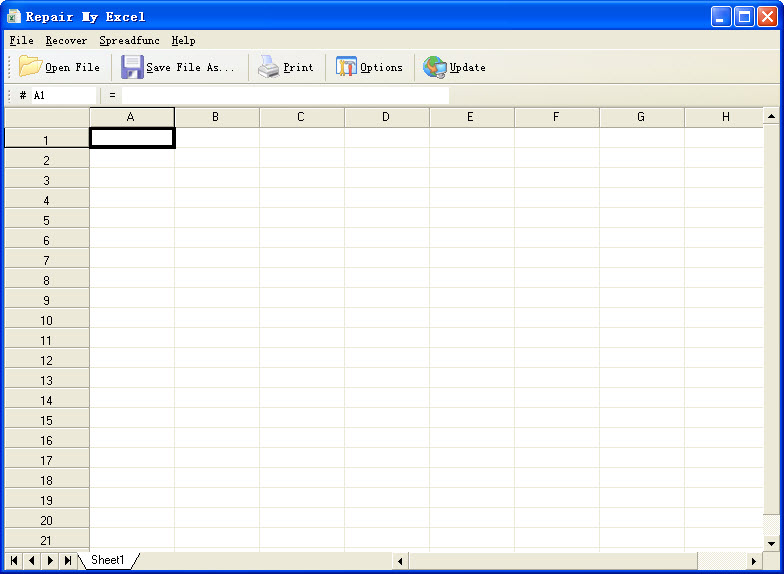Click the vertical scrollbar up arrow
This screenshot has height=574, width=784.
[771, 116]
